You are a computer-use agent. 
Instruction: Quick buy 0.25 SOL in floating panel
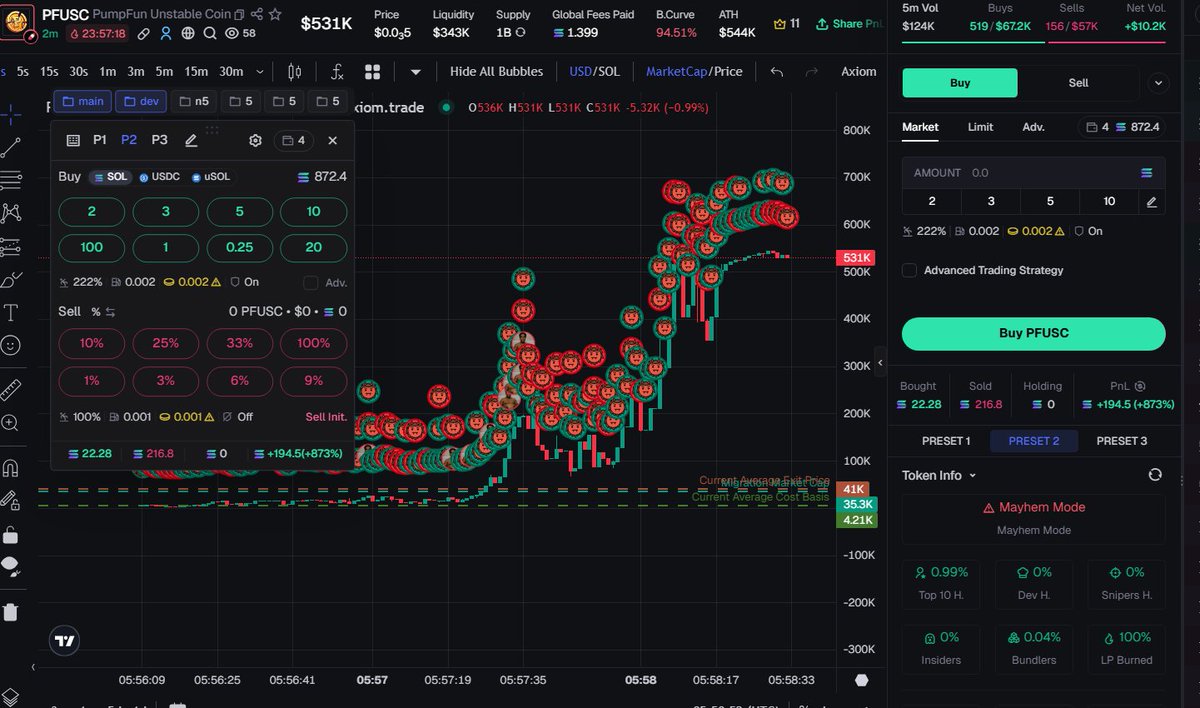240,247
